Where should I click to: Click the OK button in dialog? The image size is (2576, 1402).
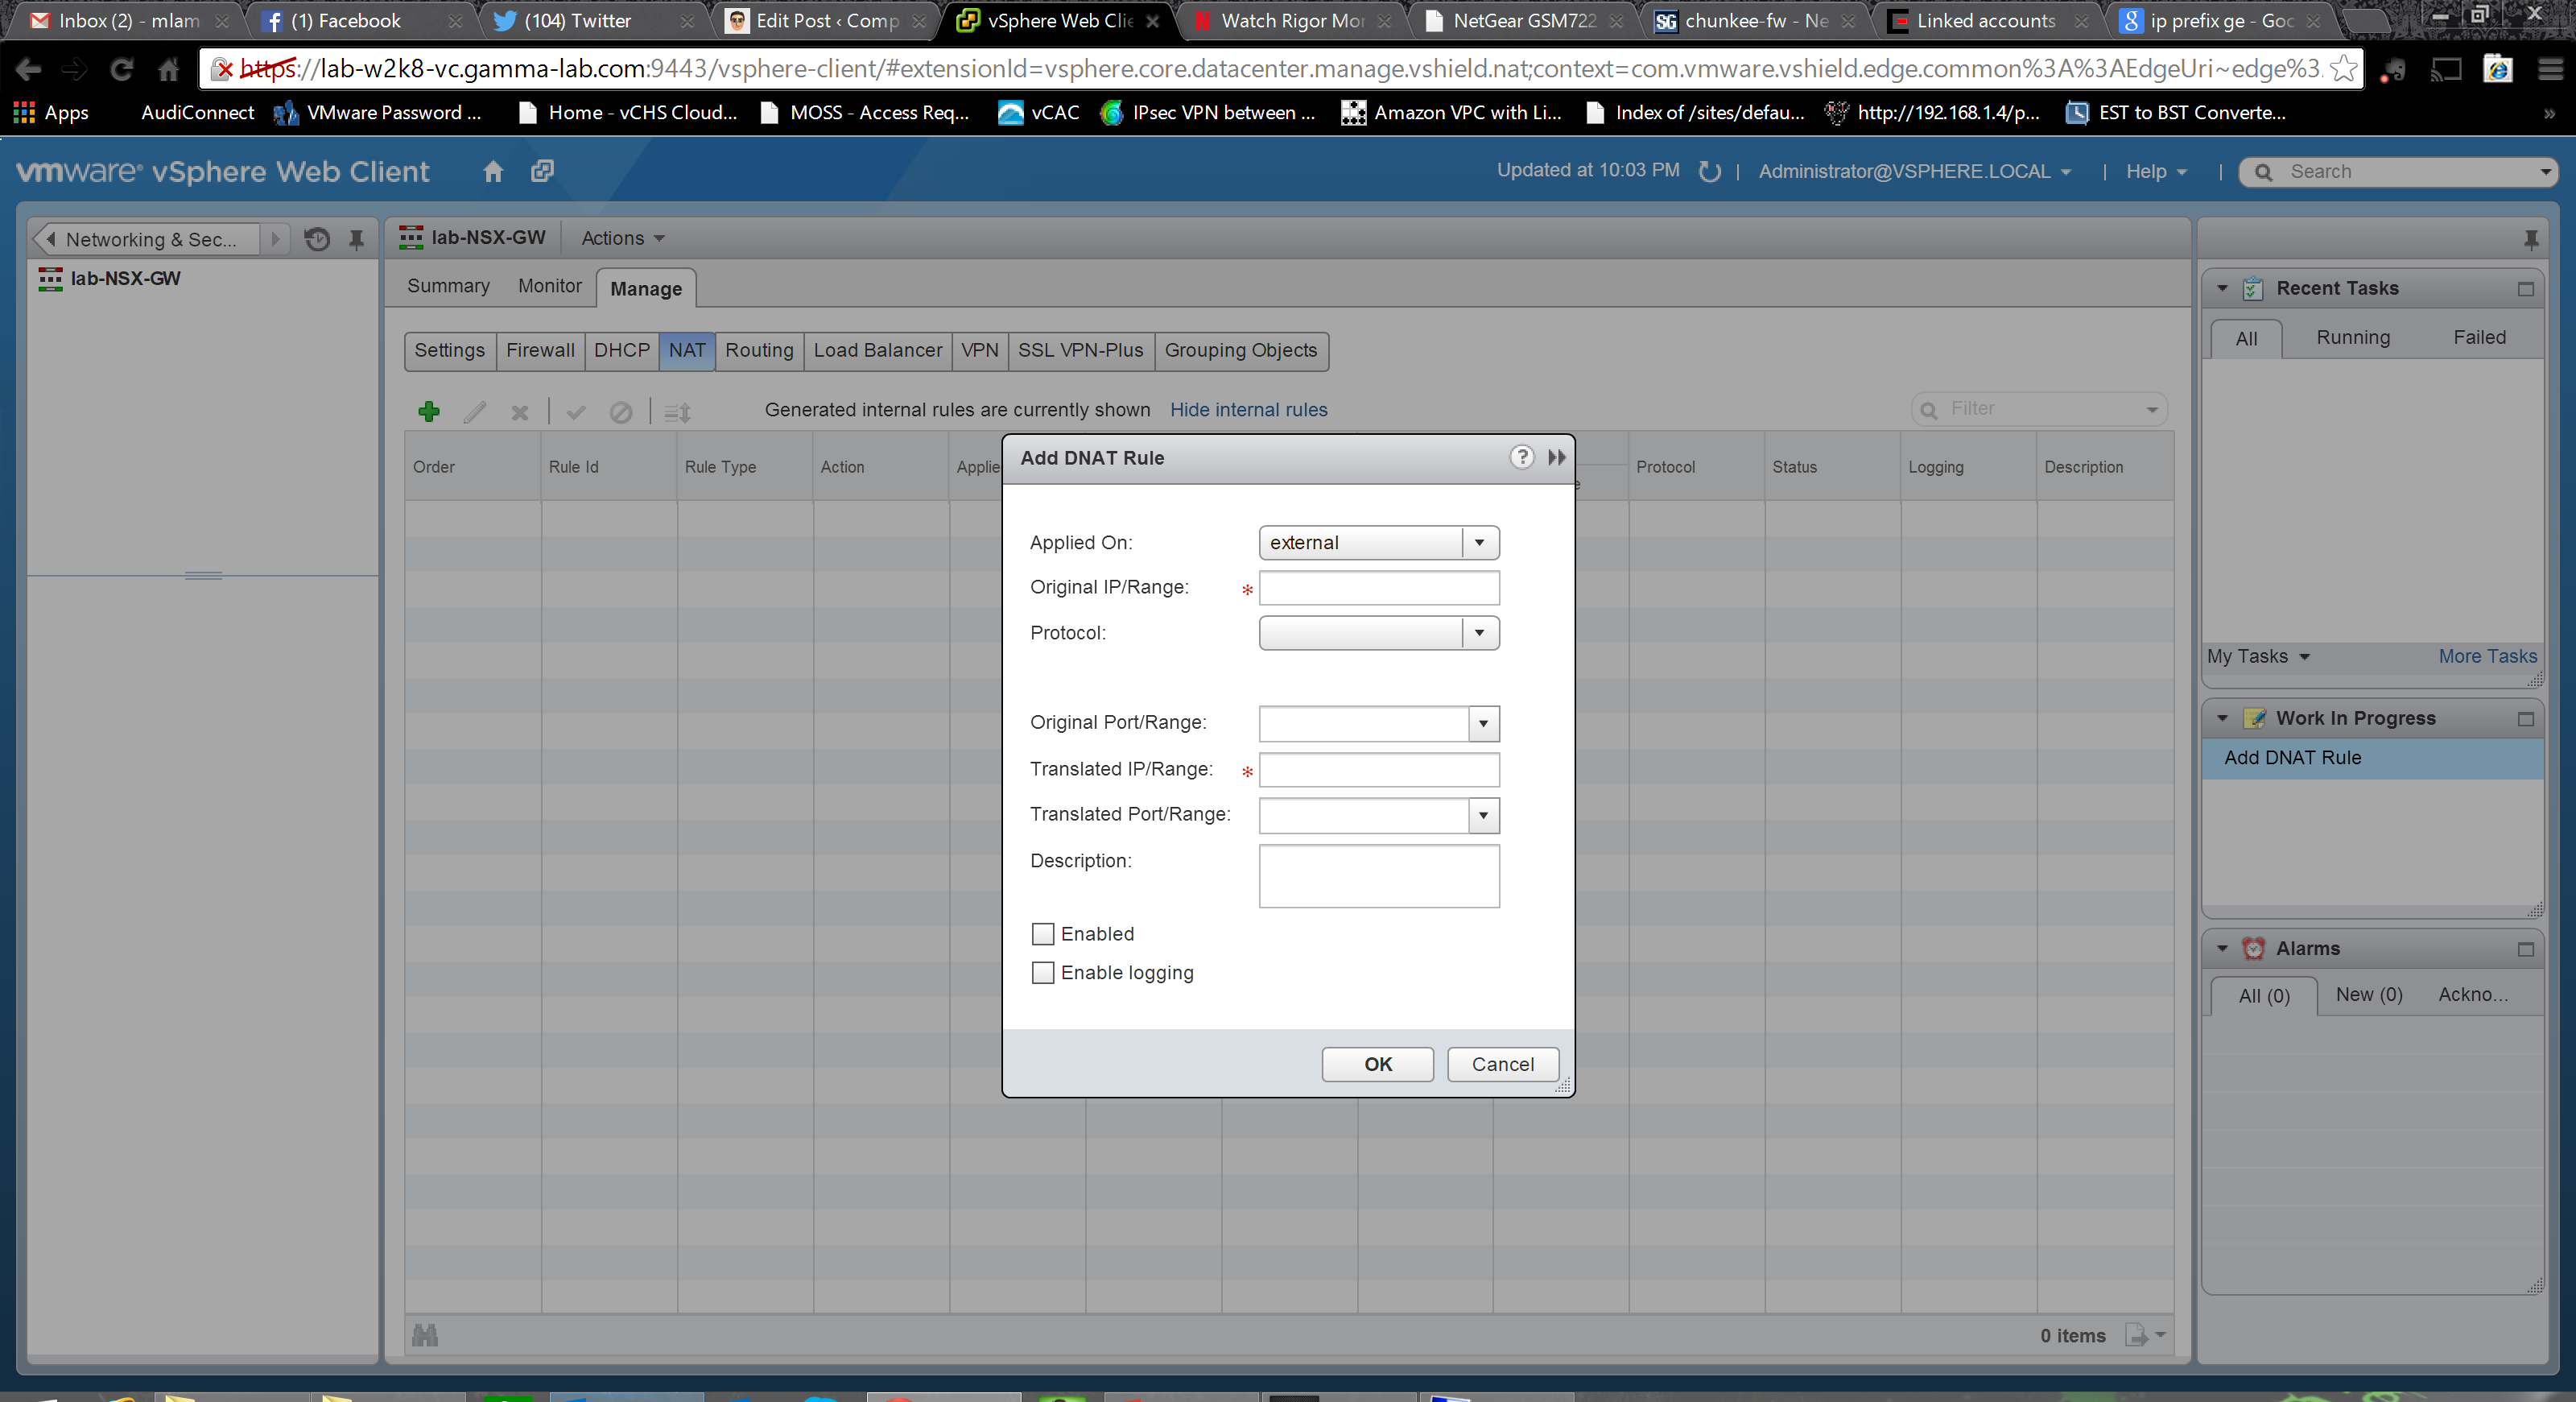pyautogui.click(x=1377, y=1064)
